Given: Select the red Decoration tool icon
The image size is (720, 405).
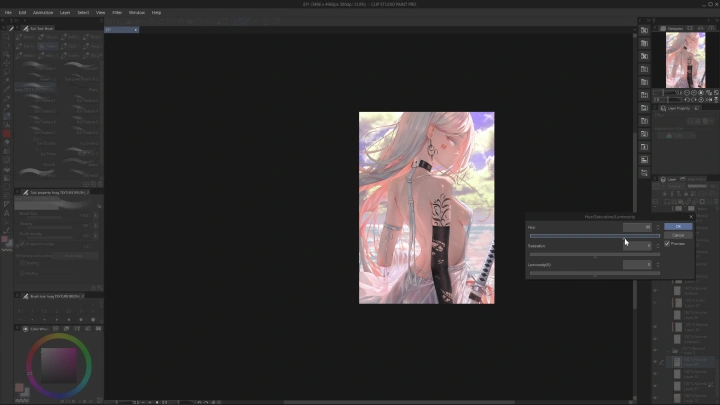Looking at the screenshot, I should (x=6, y=134).
